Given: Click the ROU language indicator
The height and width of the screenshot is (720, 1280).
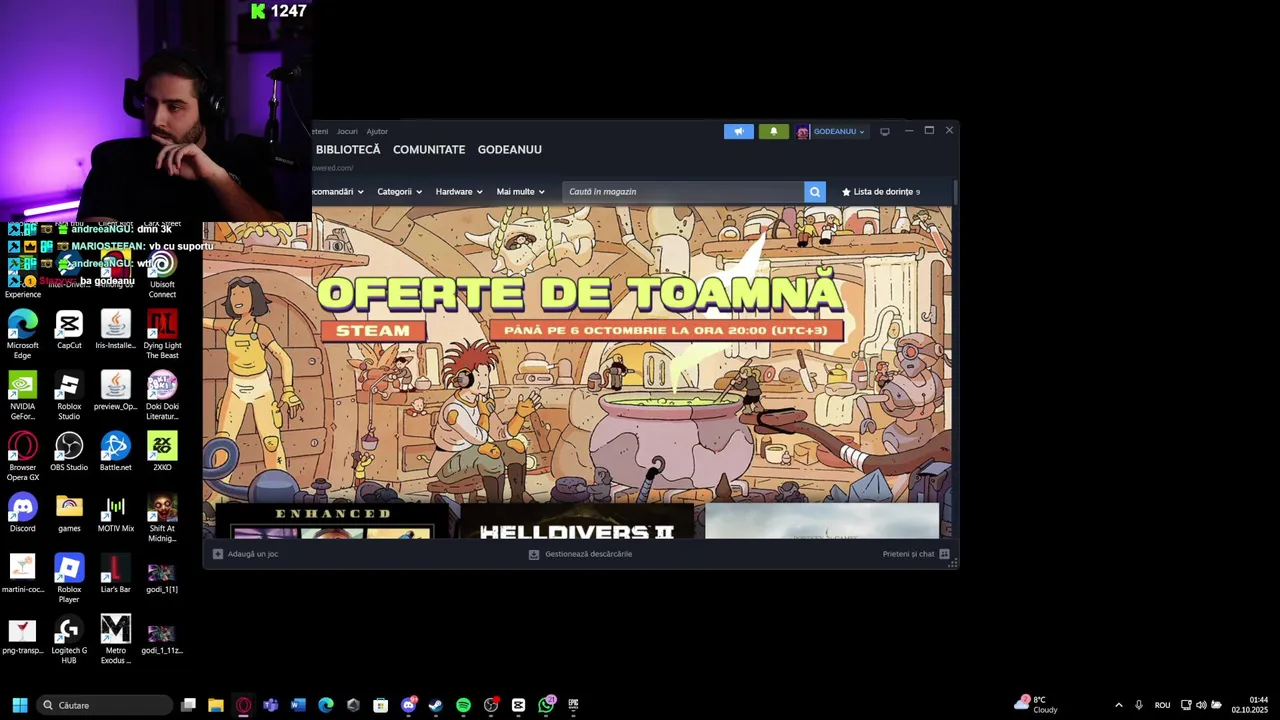Looking at the screenshot, I should (x=1162, y=705).
